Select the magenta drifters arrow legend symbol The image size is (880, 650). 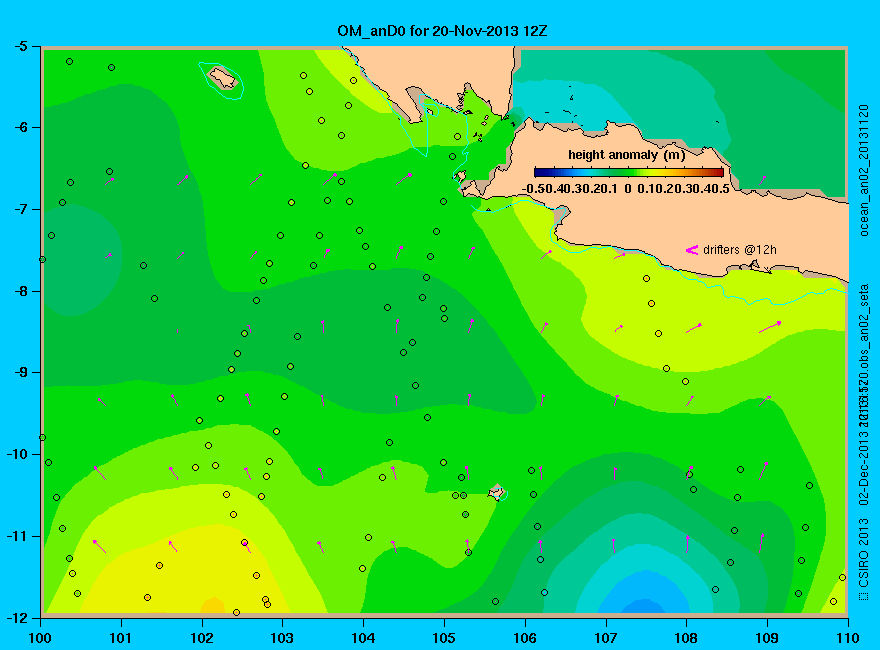click(691, 250)
